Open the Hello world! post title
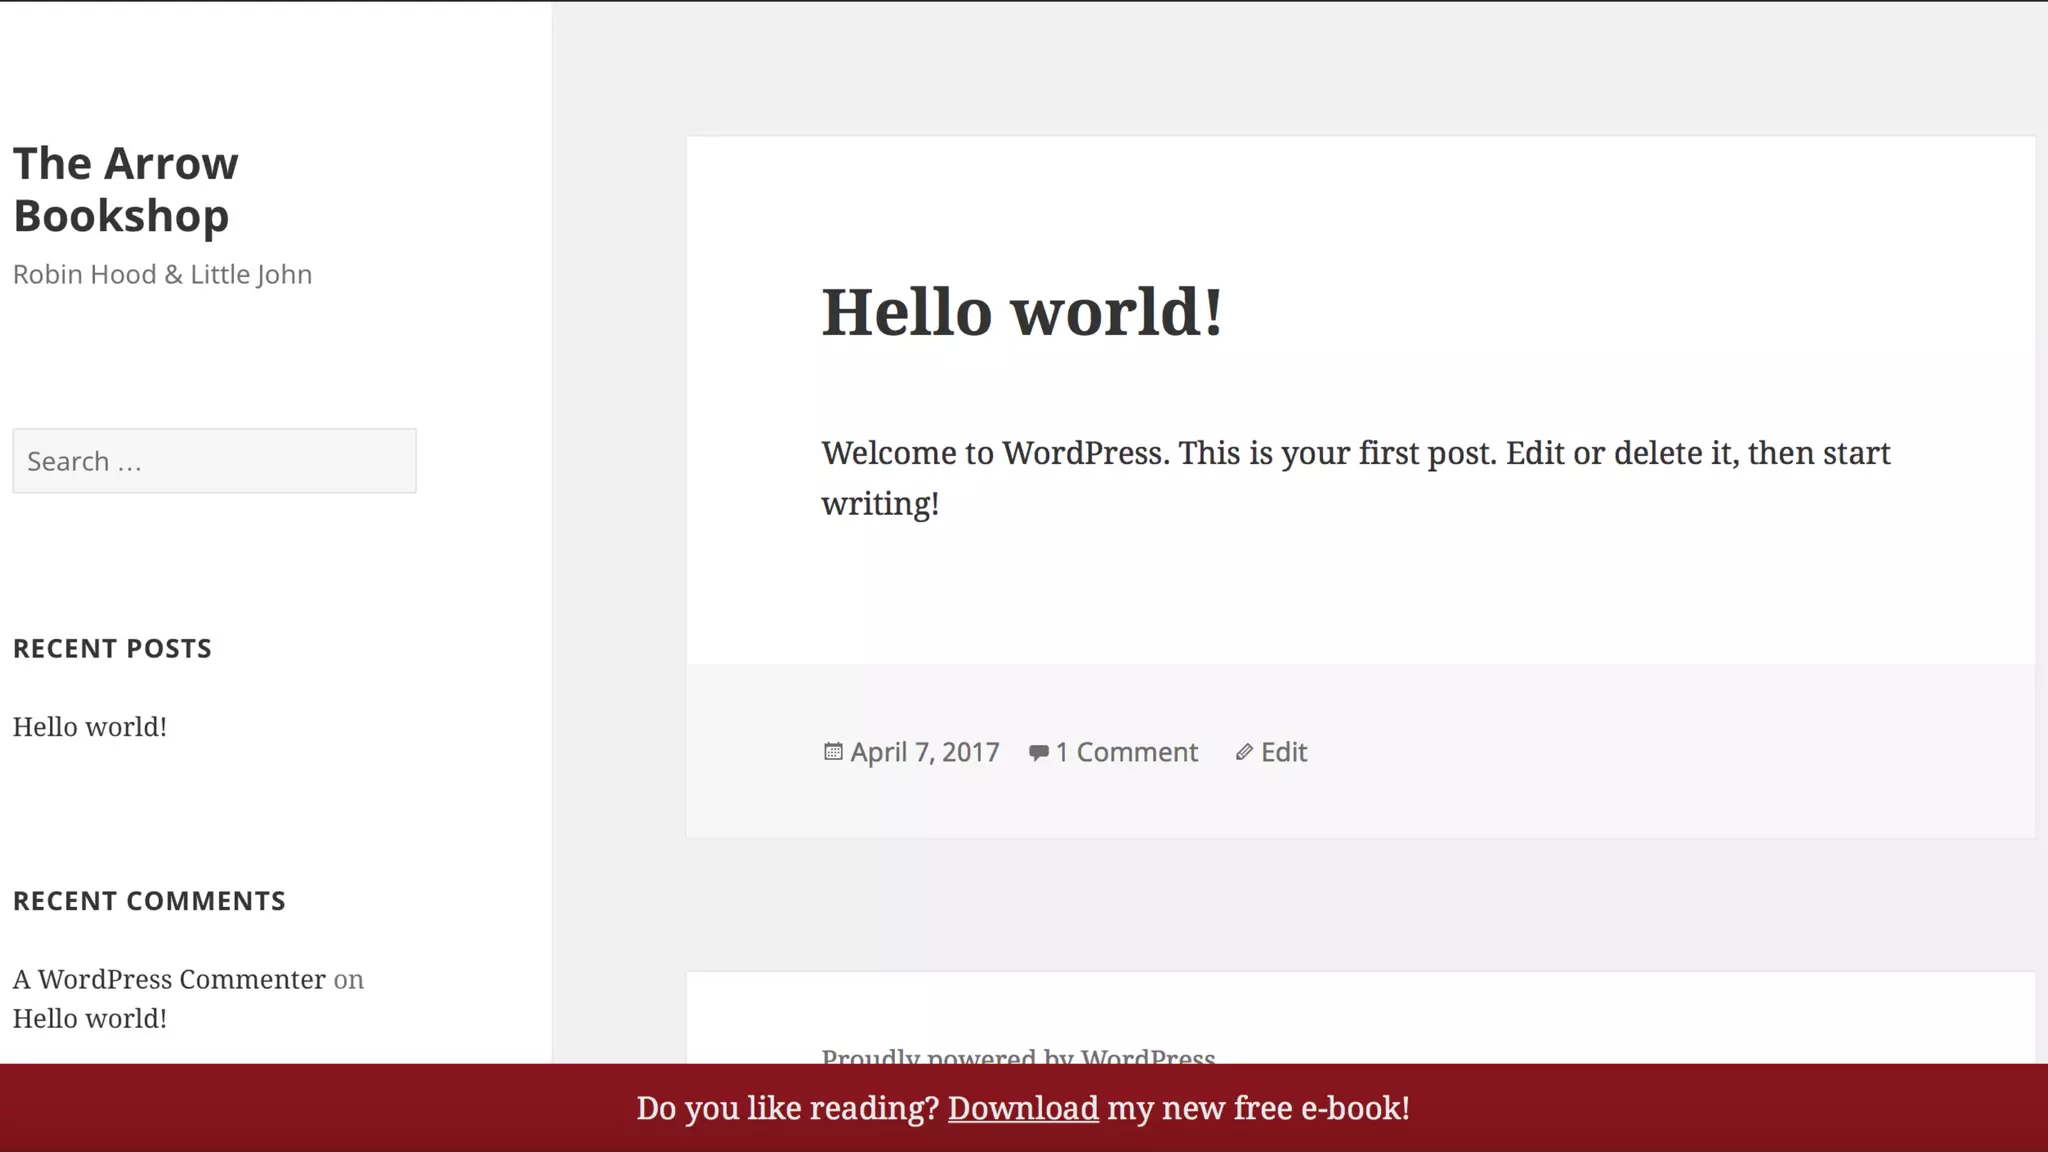Screen dimensions: 2048x1152 click(x=1021, y=311)
